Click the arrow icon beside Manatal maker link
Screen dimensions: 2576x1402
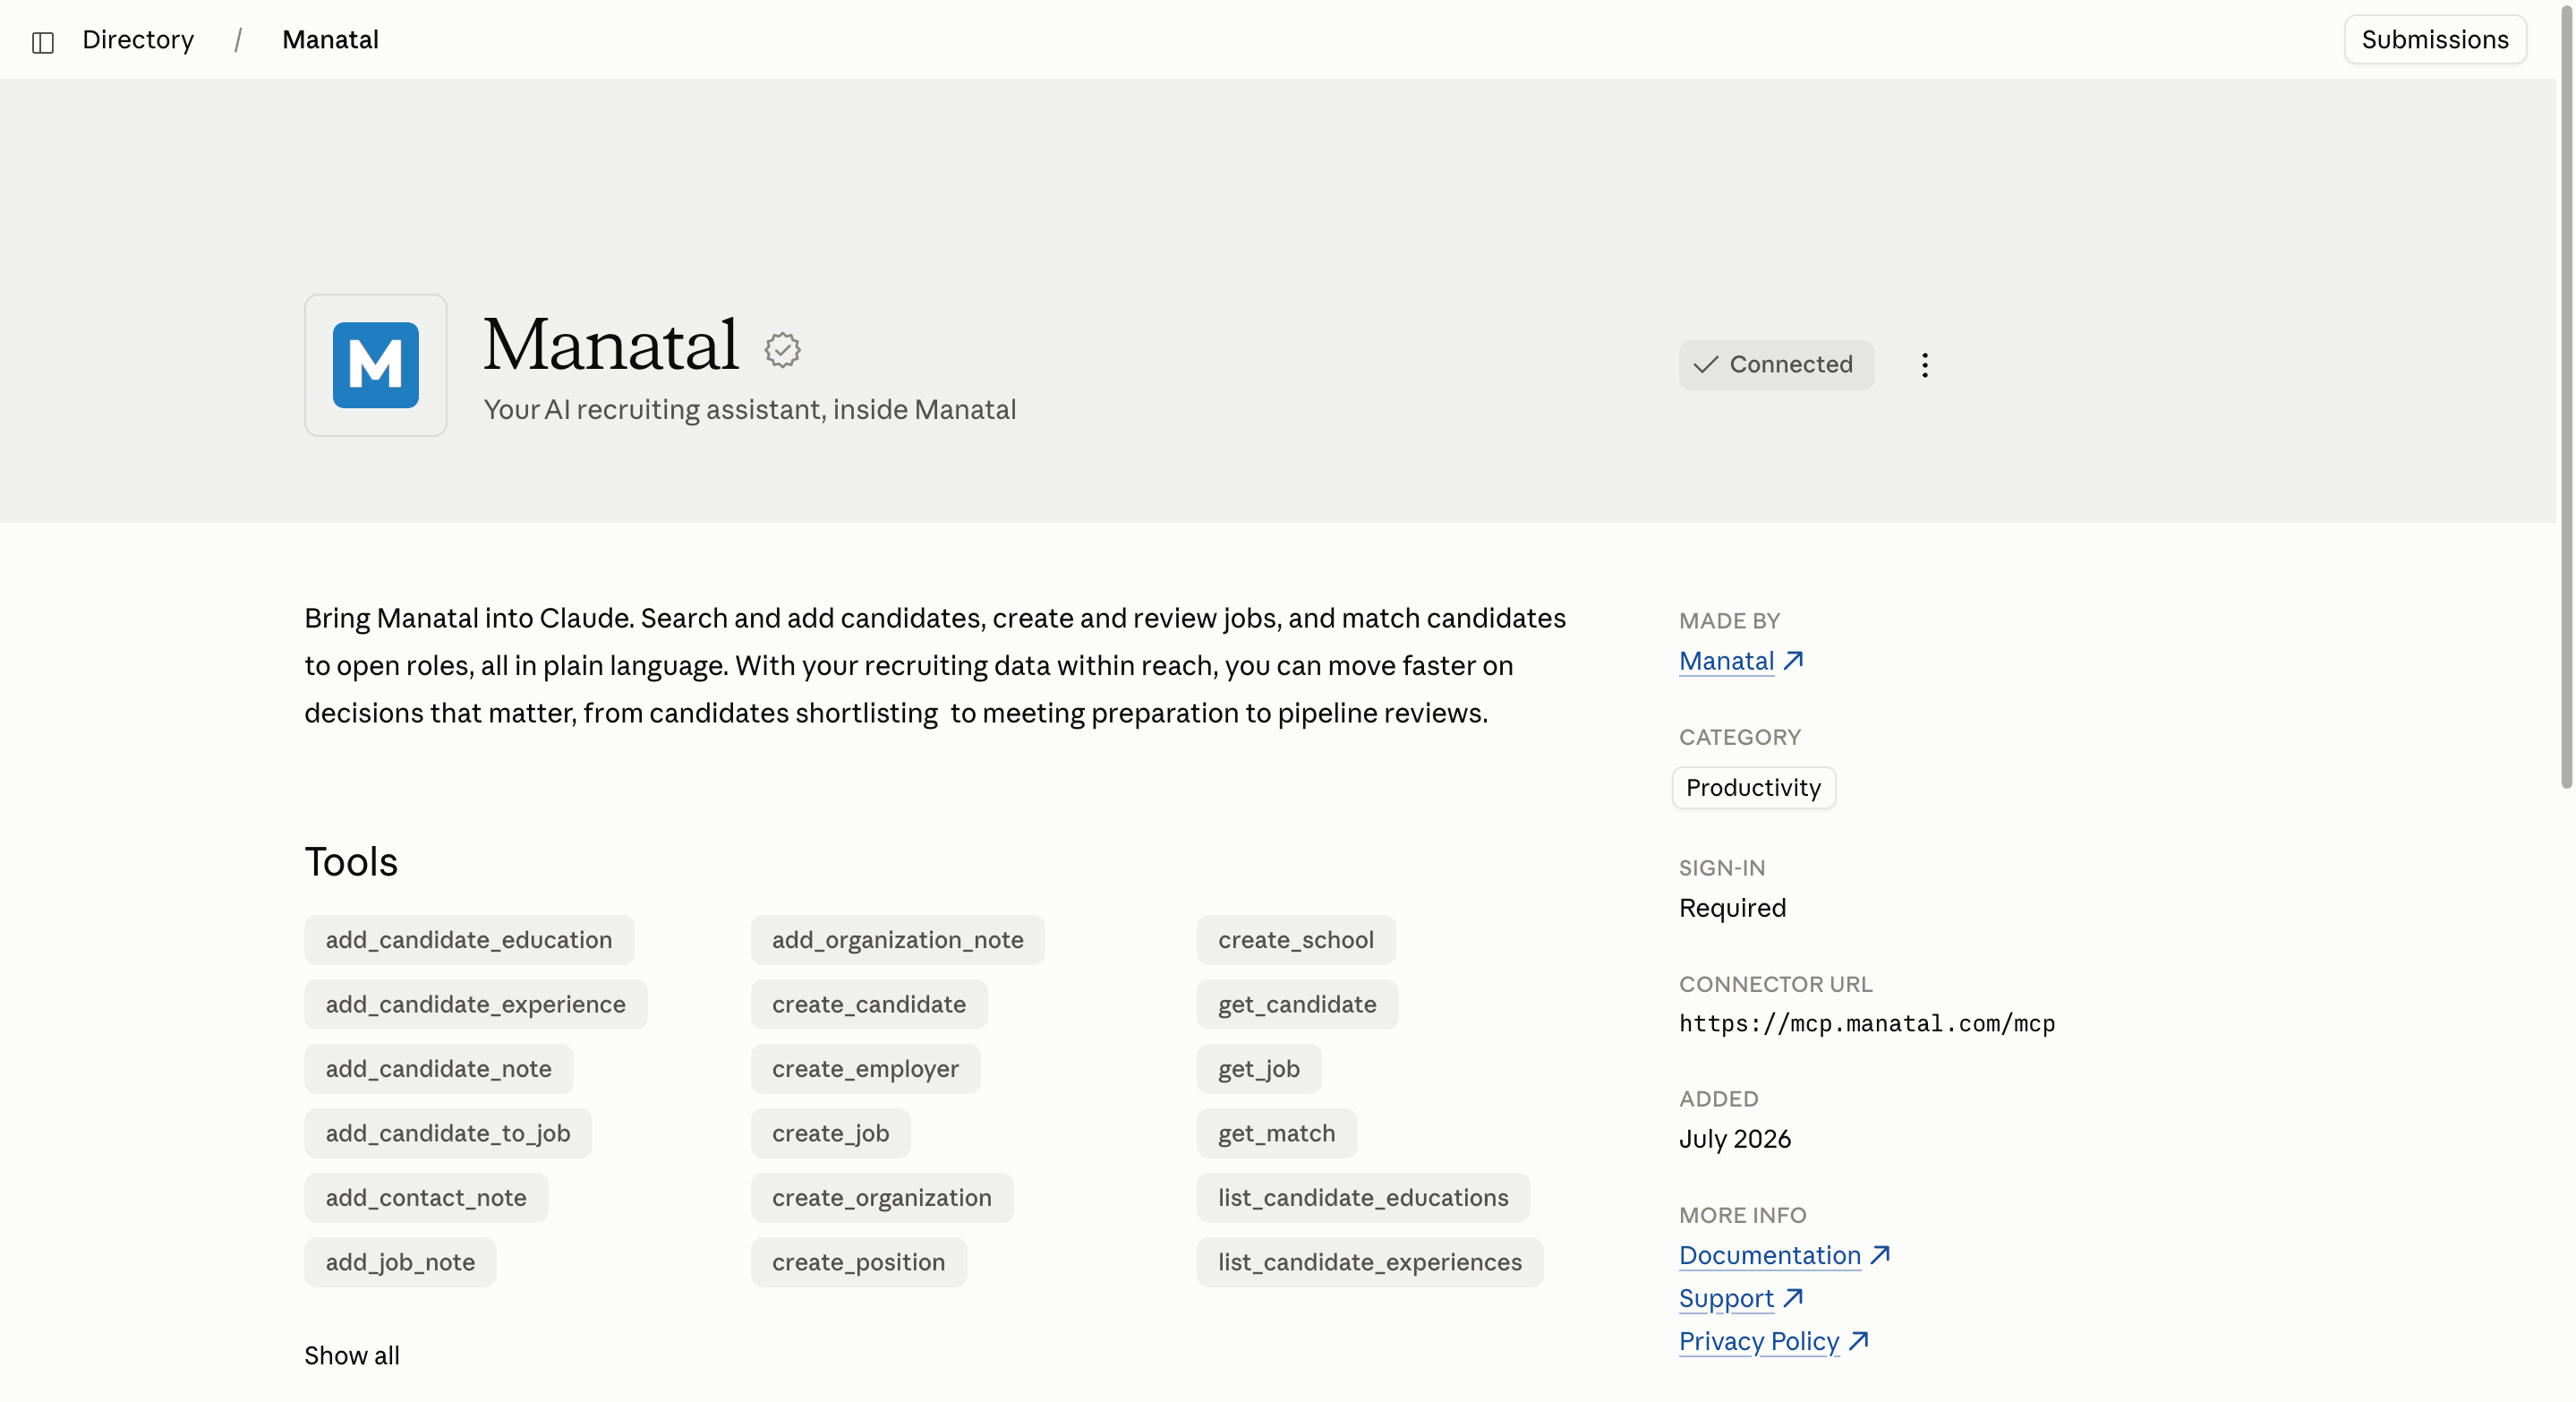[1794, 660]
